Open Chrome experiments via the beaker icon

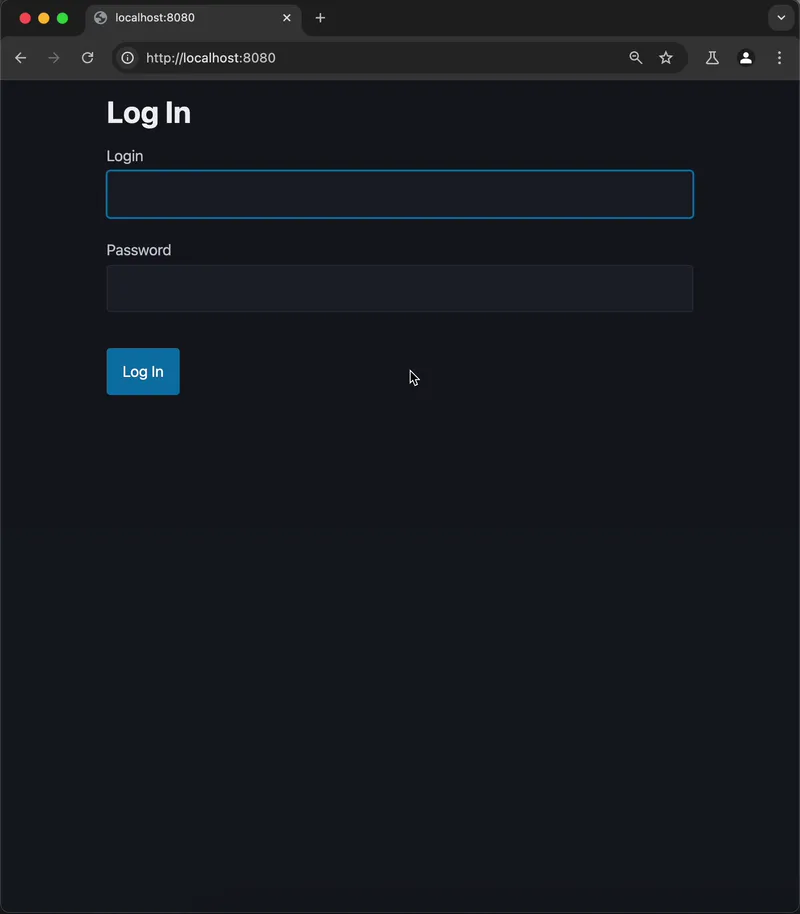(x=712, y=58)
